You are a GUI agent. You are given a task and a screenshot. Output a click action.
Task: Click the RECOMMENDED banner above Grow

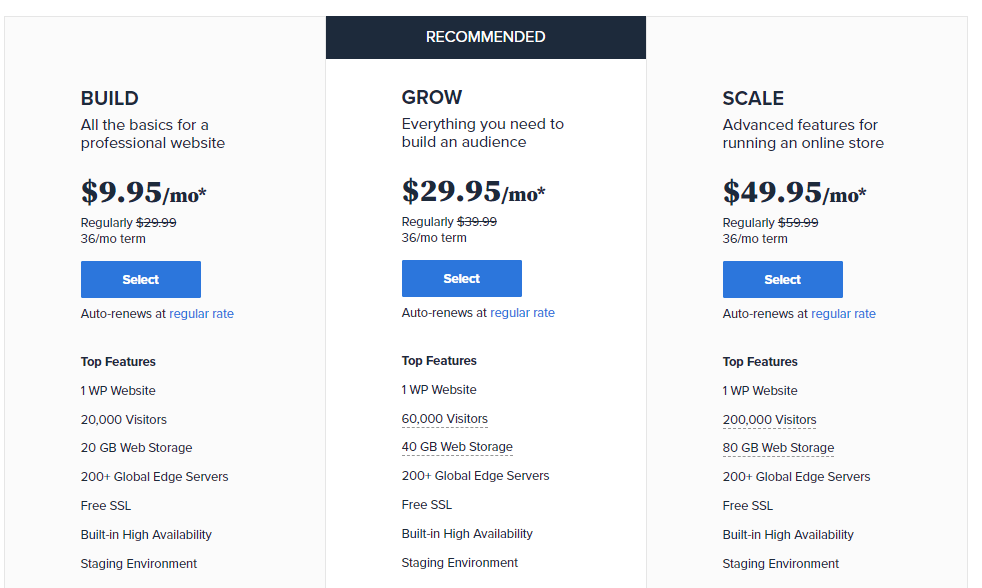pyautogui.click(x=485, y=36)
